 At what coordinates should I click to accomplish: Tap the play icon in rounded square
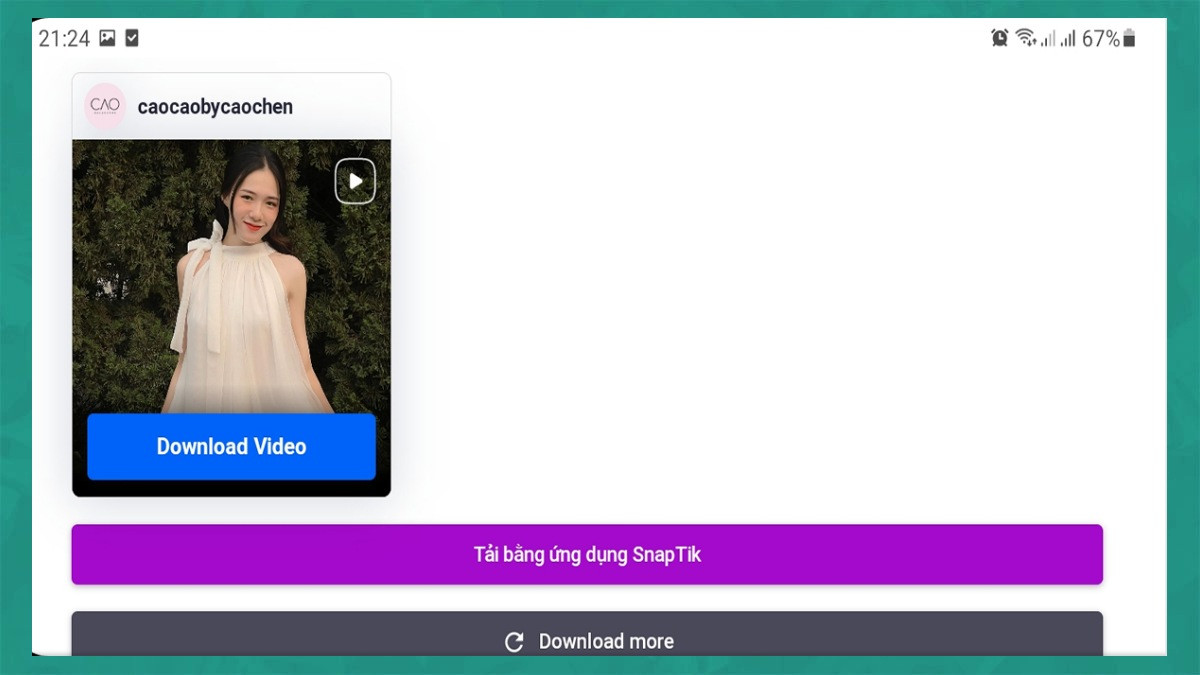click(355, 180)
